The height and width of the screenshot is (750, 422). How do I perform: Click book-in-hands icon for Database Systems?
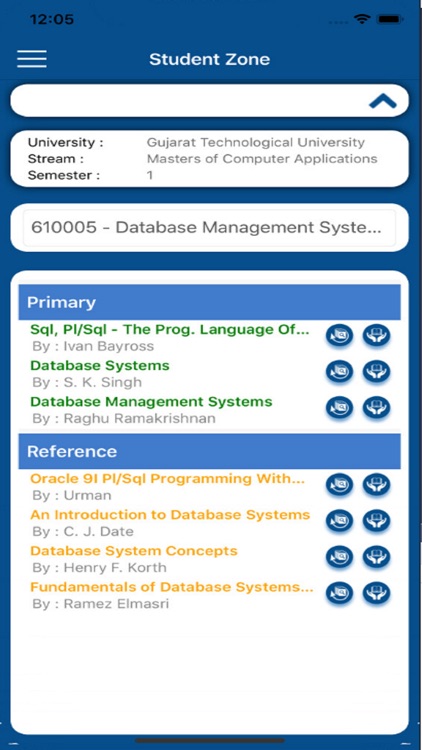click(x=376, y=372)
